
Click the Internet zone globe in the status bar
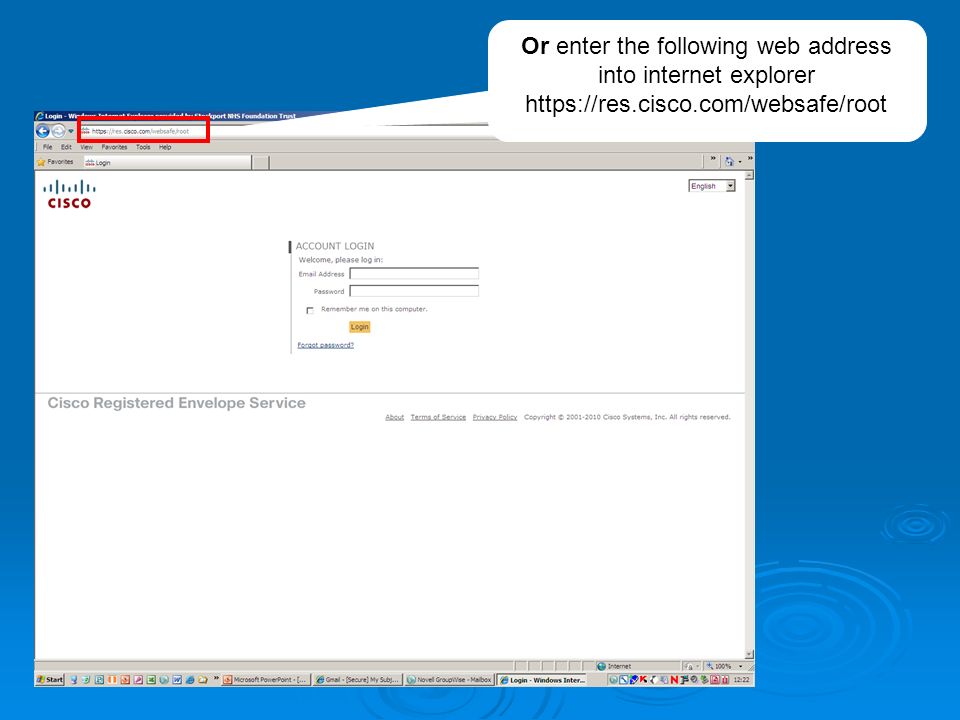(x=601, y=666)
